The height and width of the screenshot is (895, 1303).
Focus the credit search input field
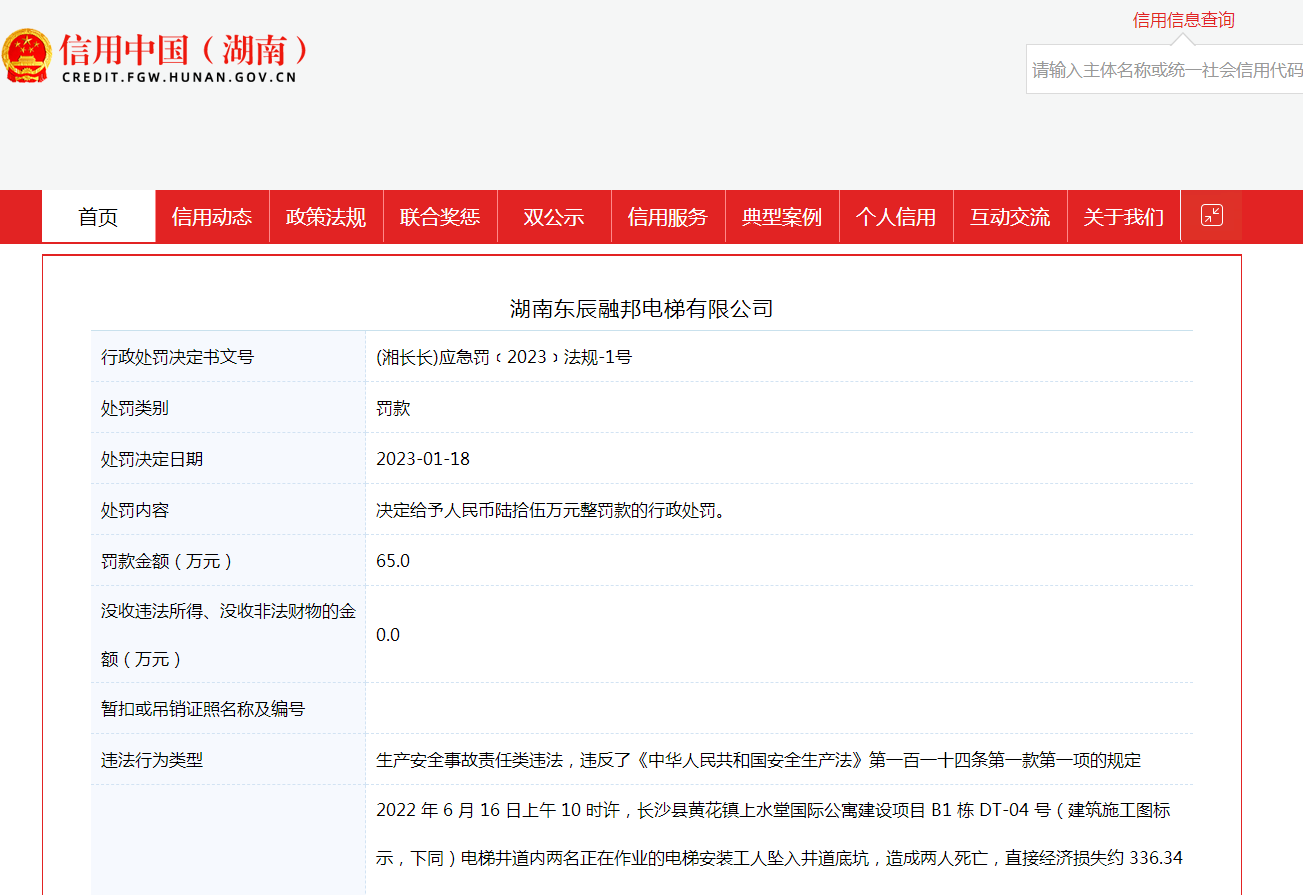point(1165,70)
